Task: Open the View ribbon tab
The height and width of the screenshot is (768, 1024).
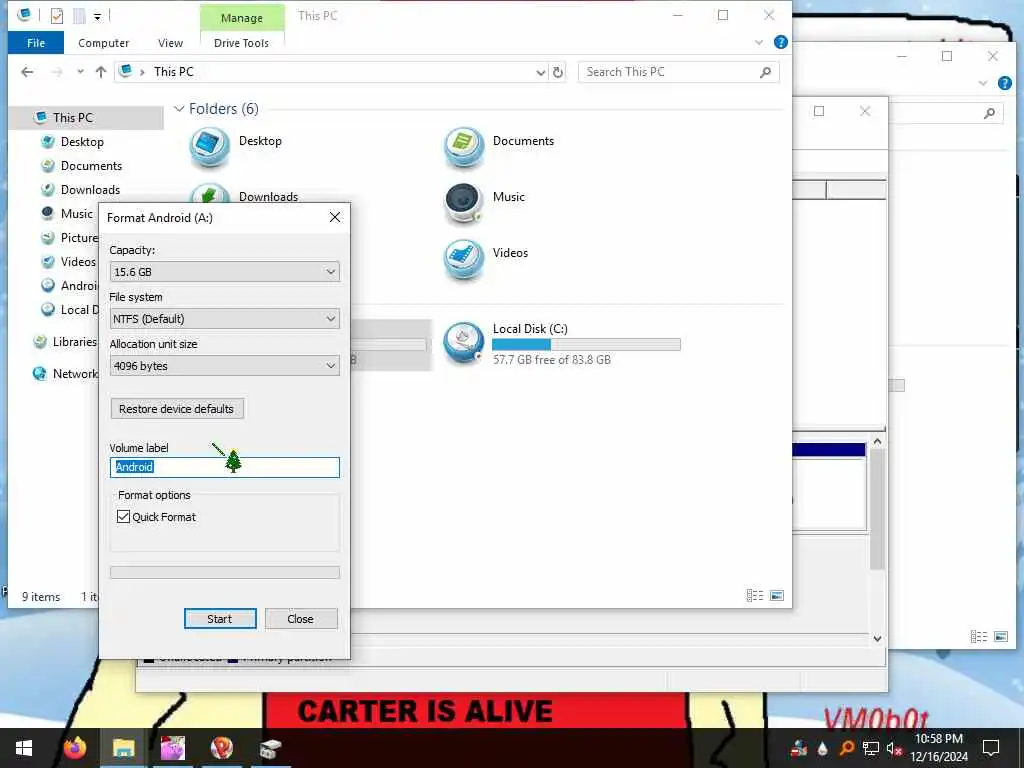Action: click(170, 43)
